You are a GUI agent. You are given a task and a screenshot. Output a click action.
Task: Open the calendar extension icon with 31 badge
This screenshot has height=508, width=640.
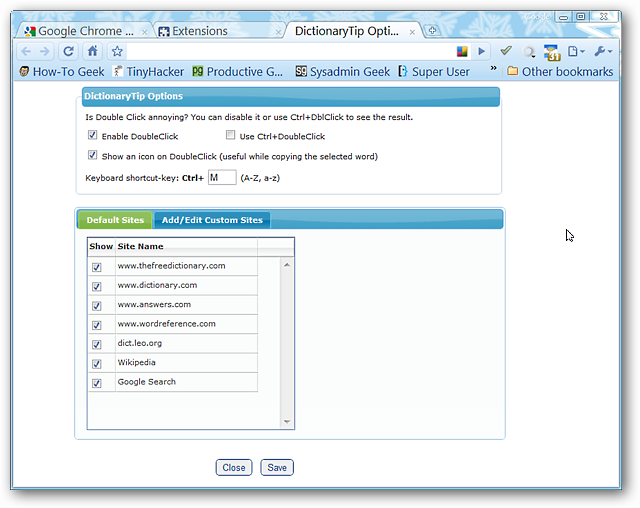pyautogui.click(x=552, y=52)
